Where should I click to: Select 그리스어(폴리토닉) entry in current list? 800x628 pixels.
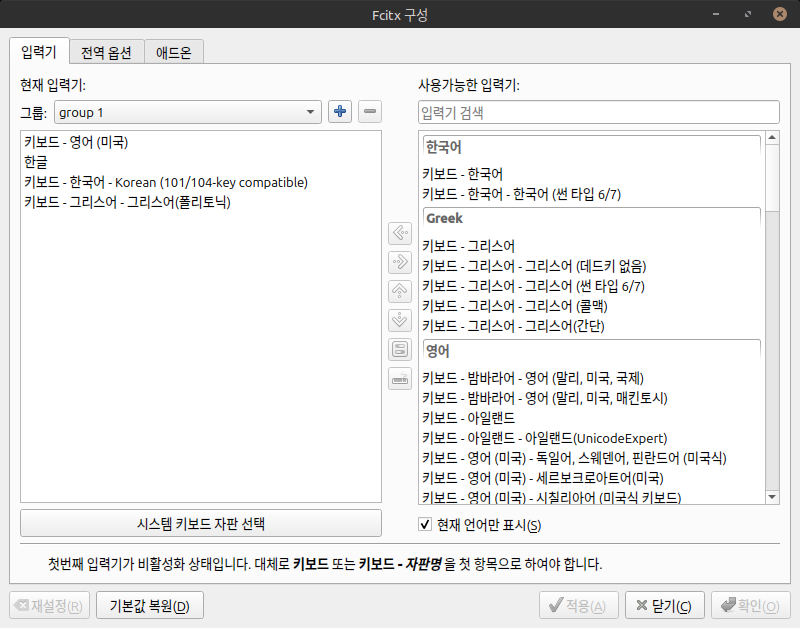(x=201, y=202)
